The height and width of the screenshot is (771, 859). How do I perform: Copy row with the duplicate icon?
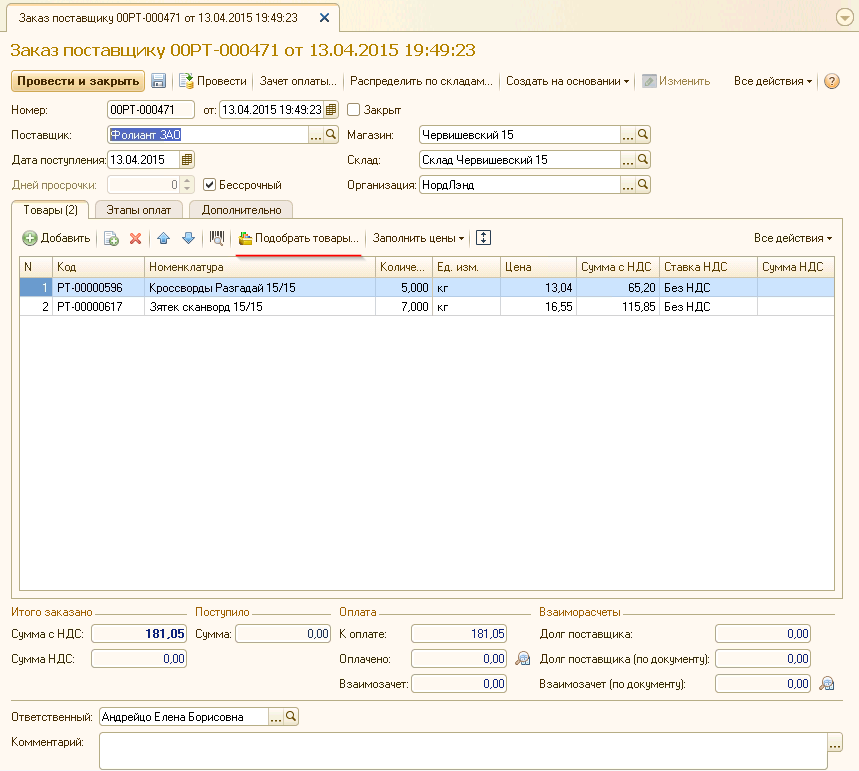[x=111, y=238]
